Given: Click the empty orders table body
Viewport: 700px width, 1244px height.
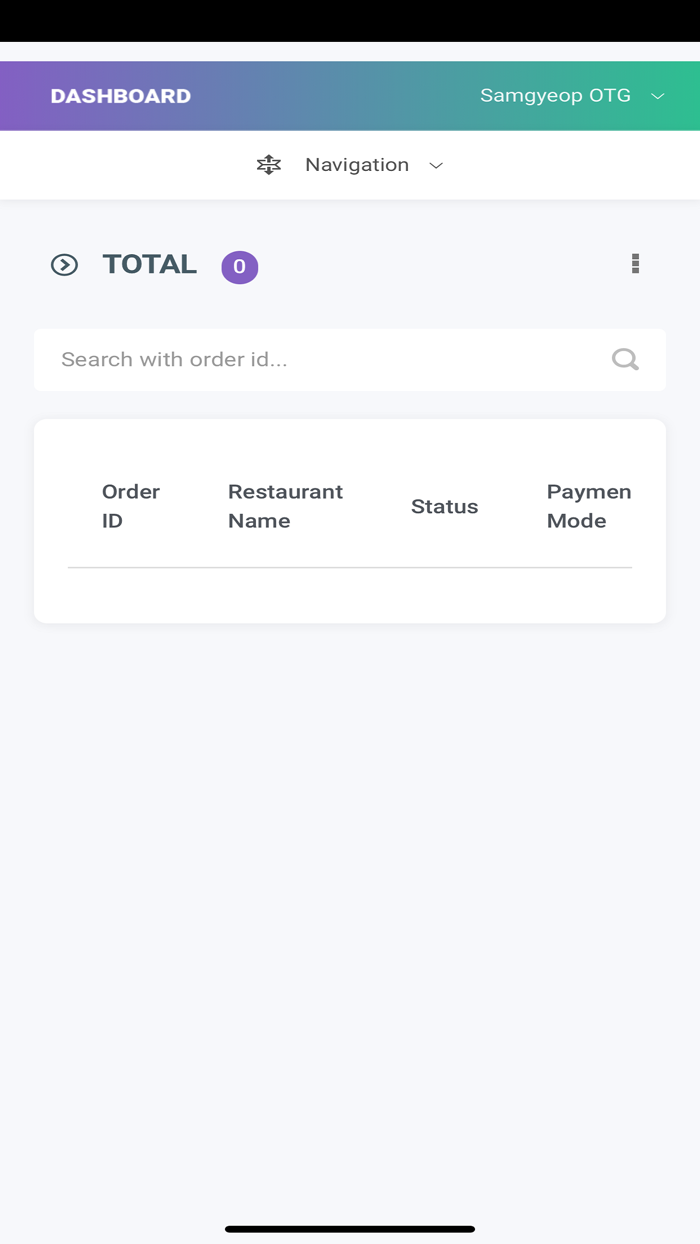Looking at the screenshot, I should pos(350,594).
